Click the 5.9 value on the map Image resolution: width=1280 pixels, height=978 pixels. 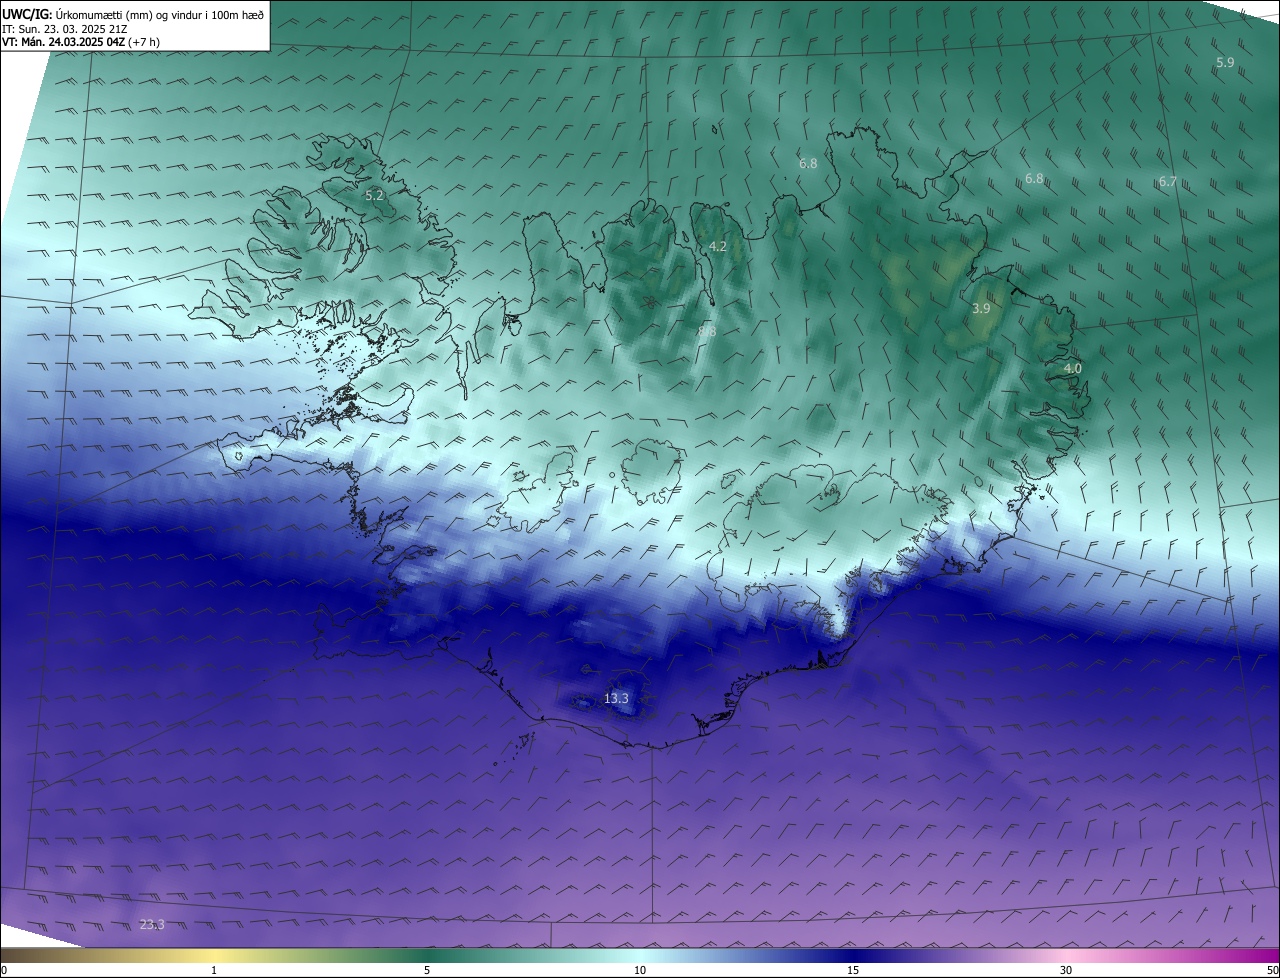[1225, 63]
